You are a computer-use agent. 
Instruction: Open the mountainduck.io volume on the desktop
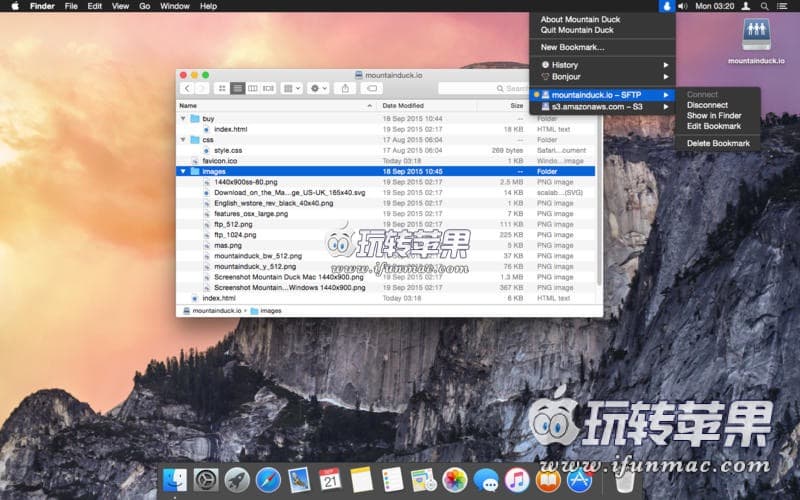tap(756, 41)
